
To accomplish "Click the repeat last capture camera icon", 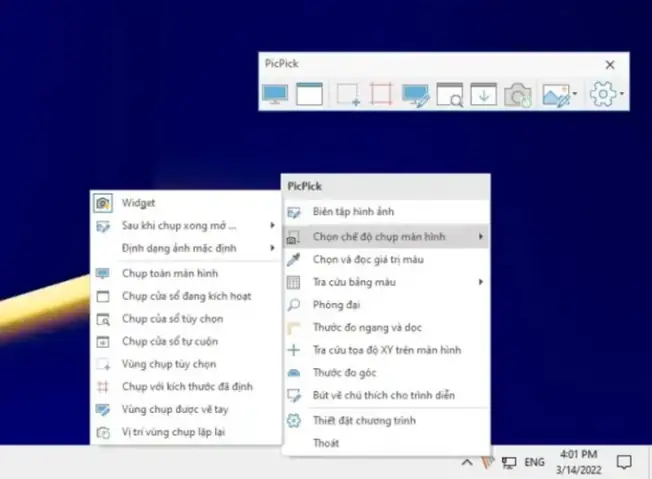I will click(x=518, y=95).
